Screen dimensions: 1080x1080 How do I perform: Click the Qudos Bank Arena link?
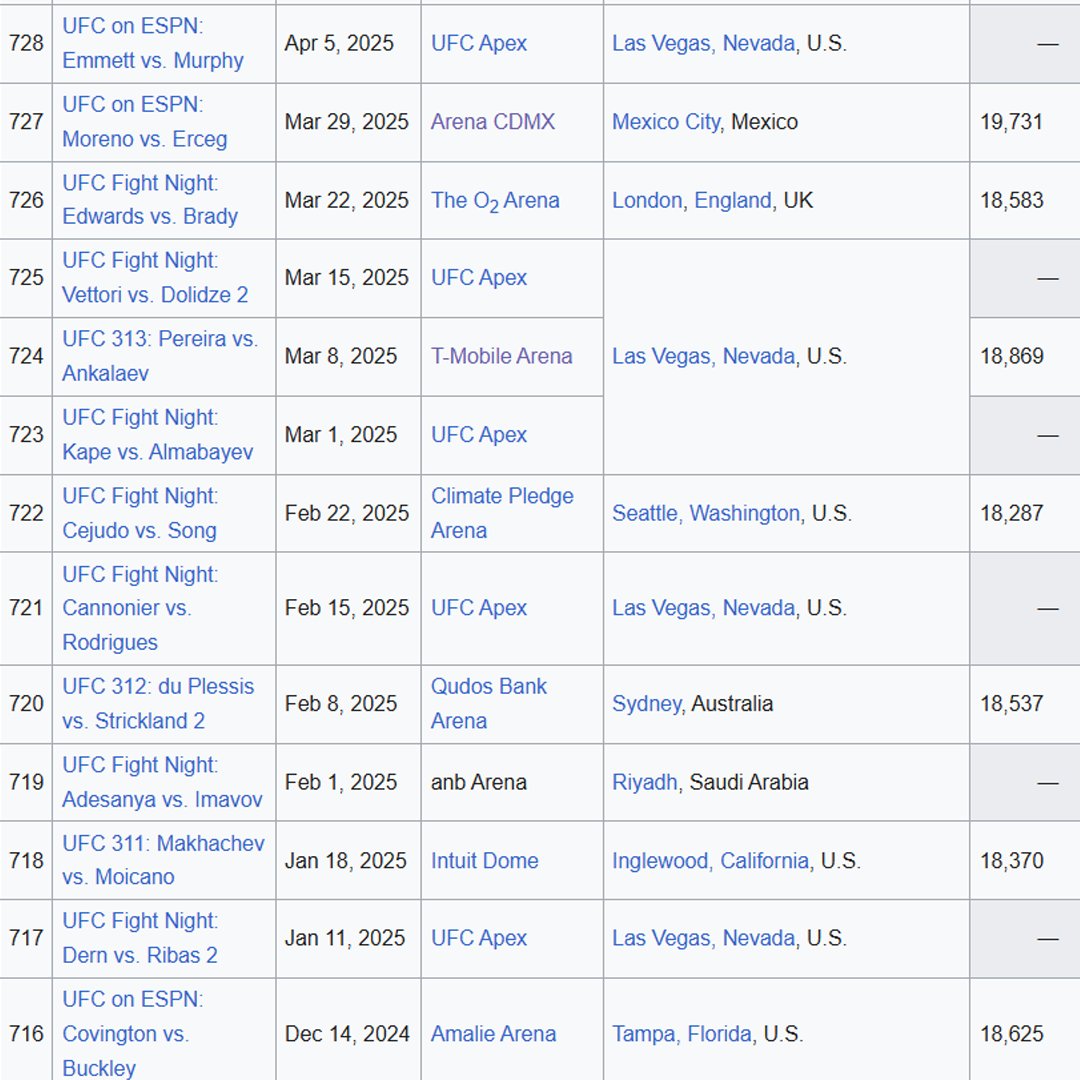[x=489, y=703]
